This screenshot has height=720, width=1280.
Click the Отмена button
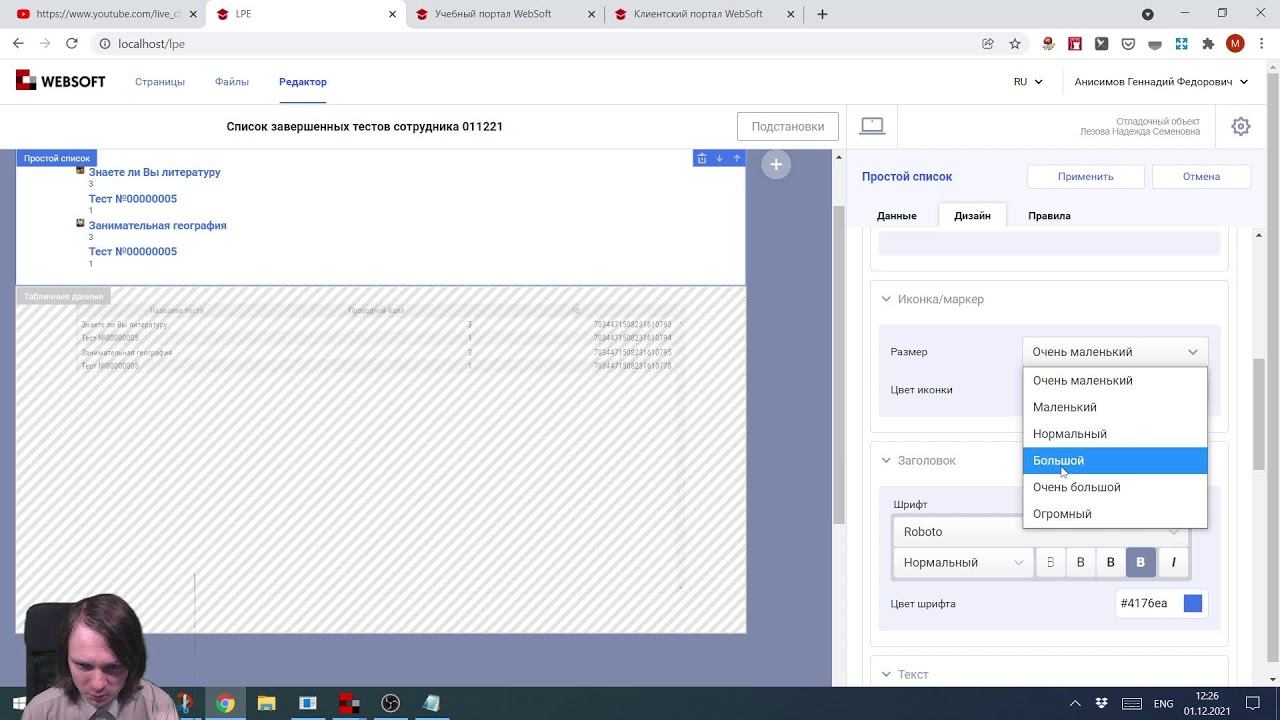click(x=1201, y=176)
